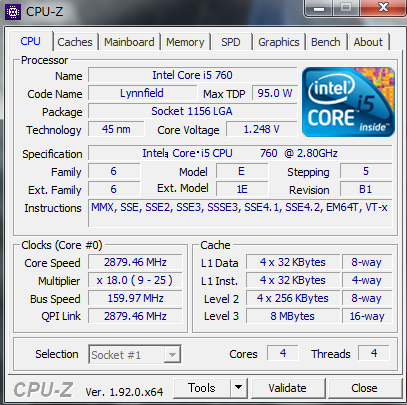Click the Close button at bottom

click(x=364, y=388)
